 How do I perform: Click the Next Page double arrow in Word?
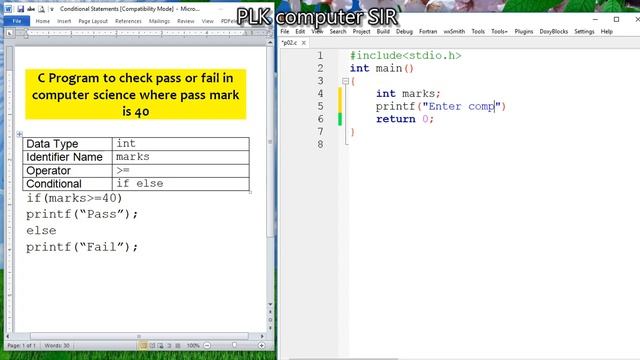[270, 328]
